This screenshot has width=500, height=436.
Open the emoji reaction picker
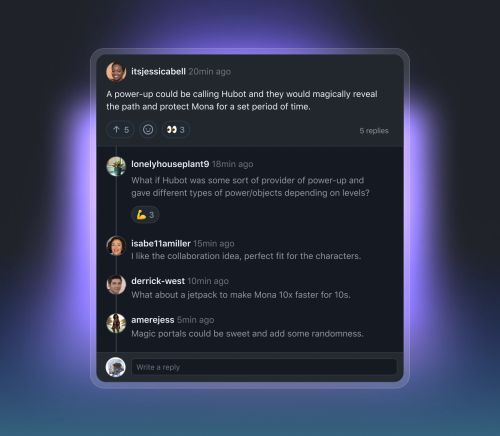[x=148, y=130]
